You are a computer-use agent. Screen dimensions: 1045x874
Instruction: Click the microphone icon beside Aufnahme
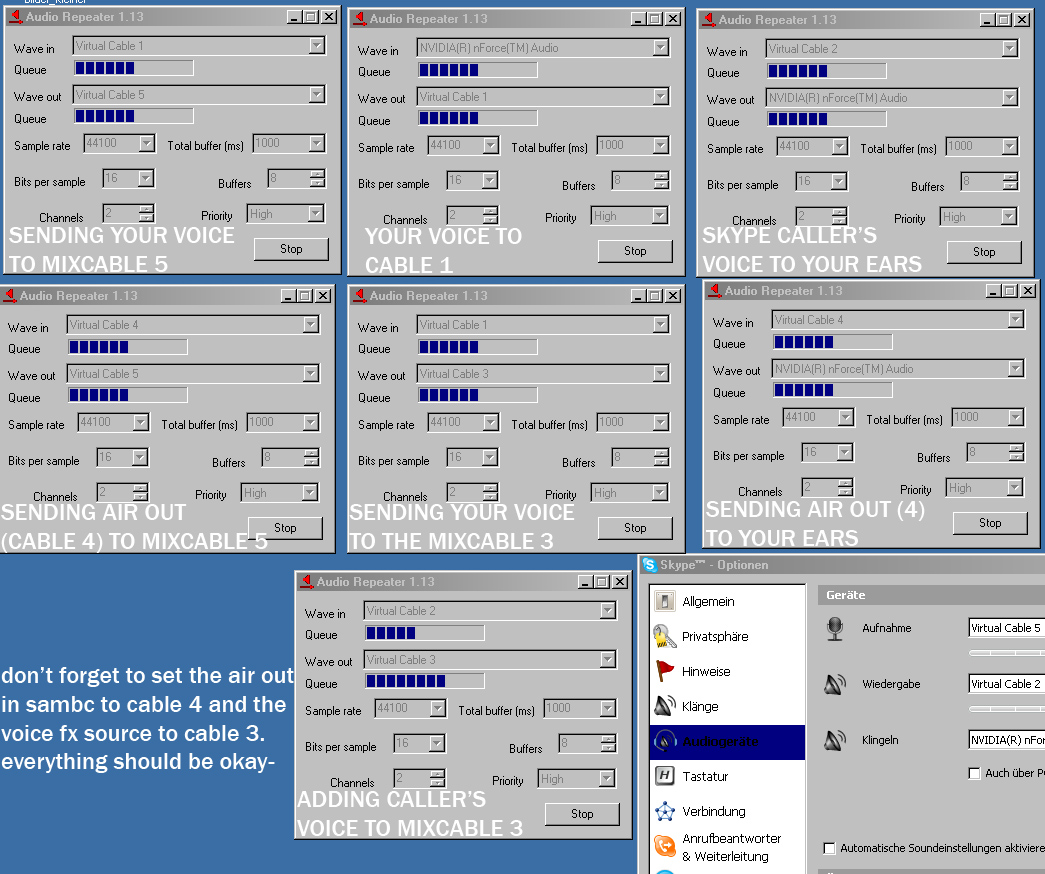point(835,628)
